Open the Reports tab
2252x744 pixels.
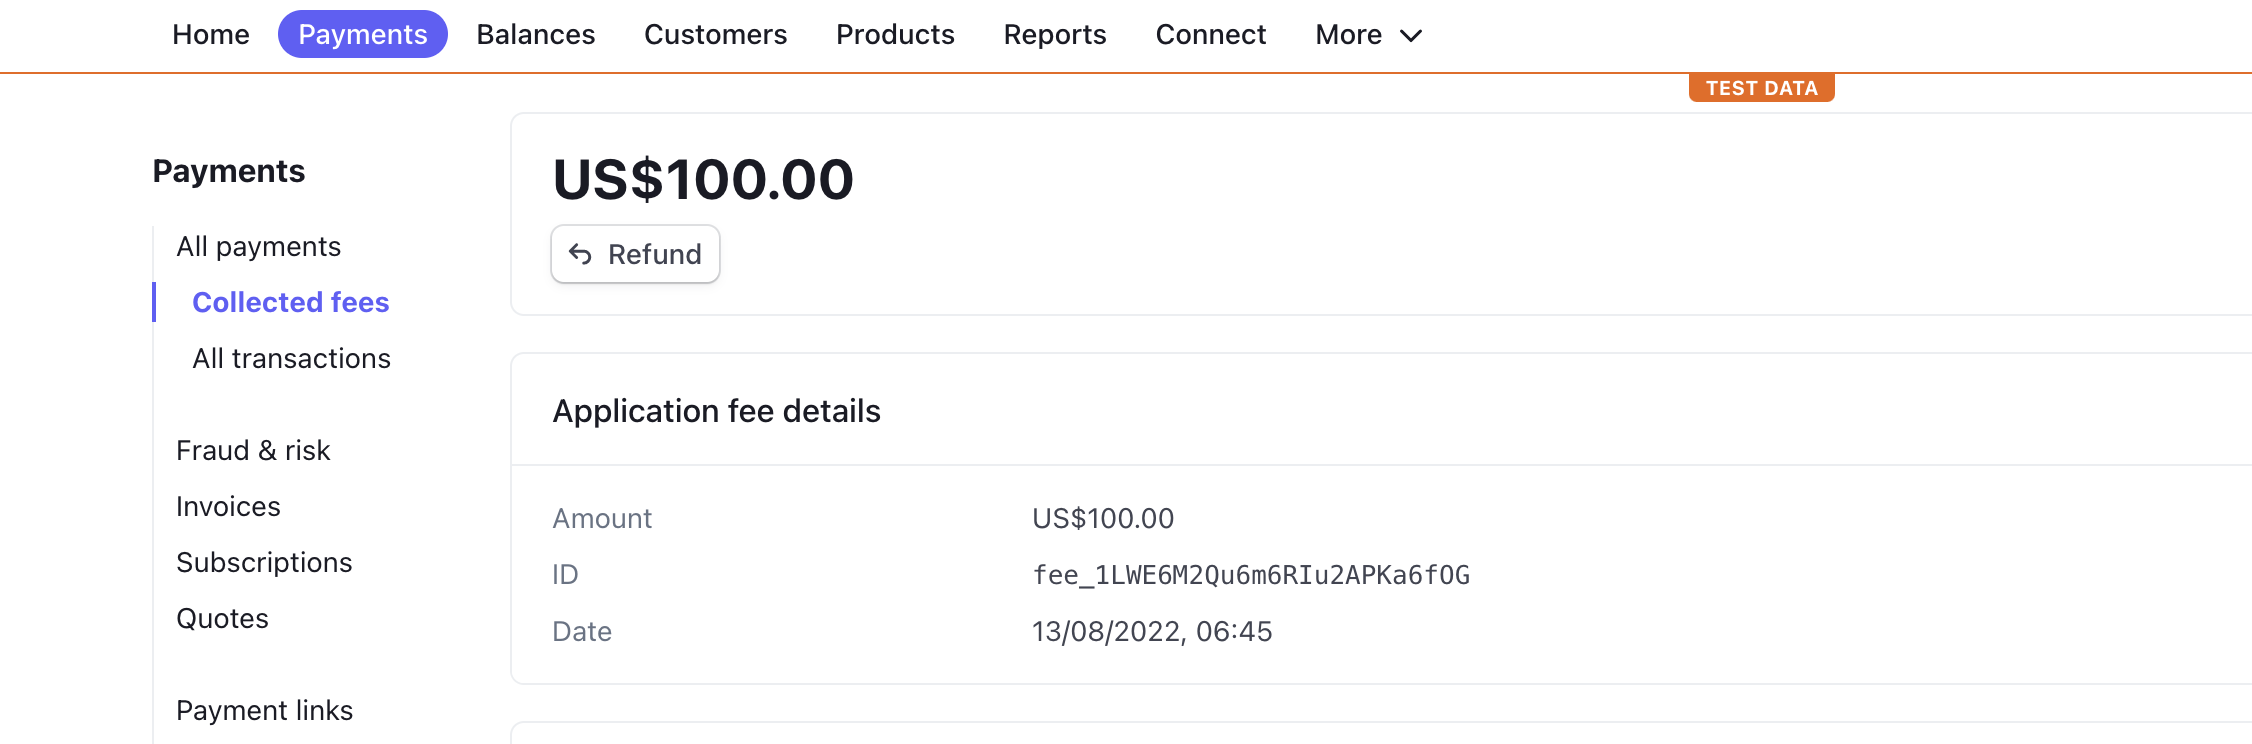click(1055, 34)
